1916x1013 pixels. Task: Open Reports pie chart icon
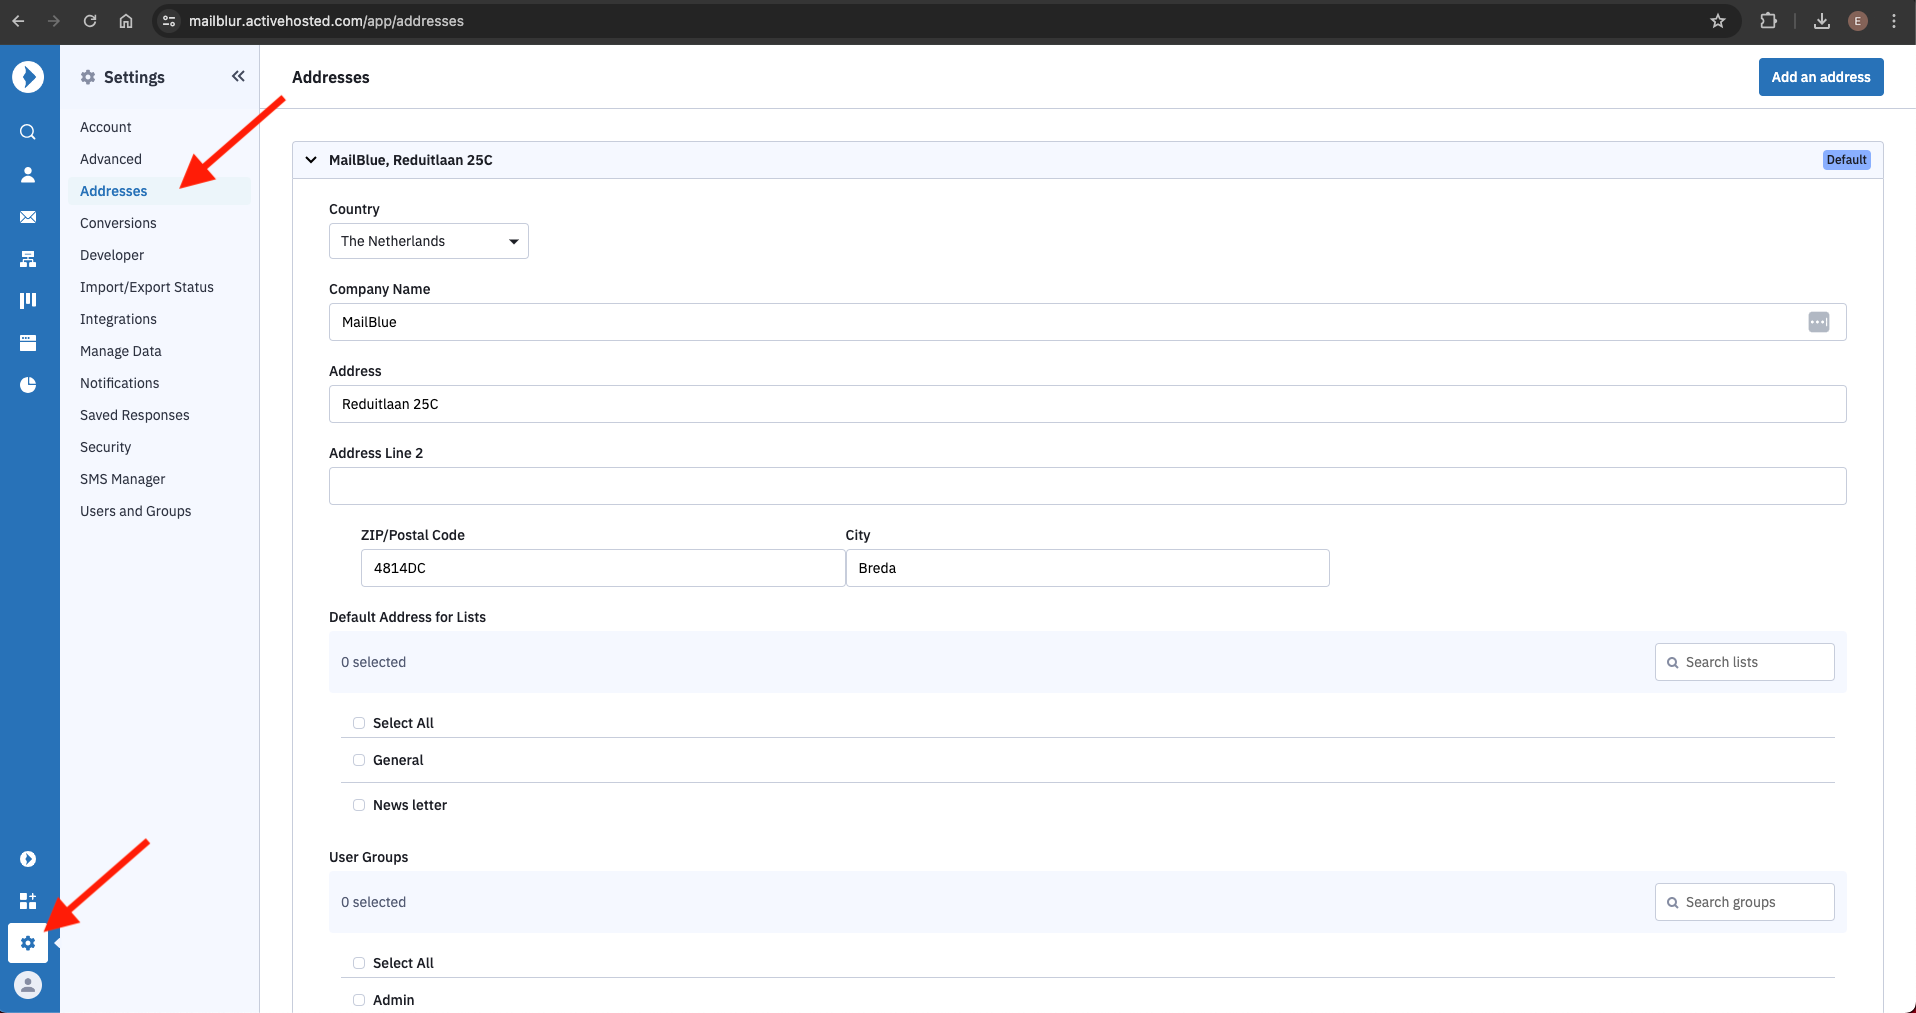point(28,385)
